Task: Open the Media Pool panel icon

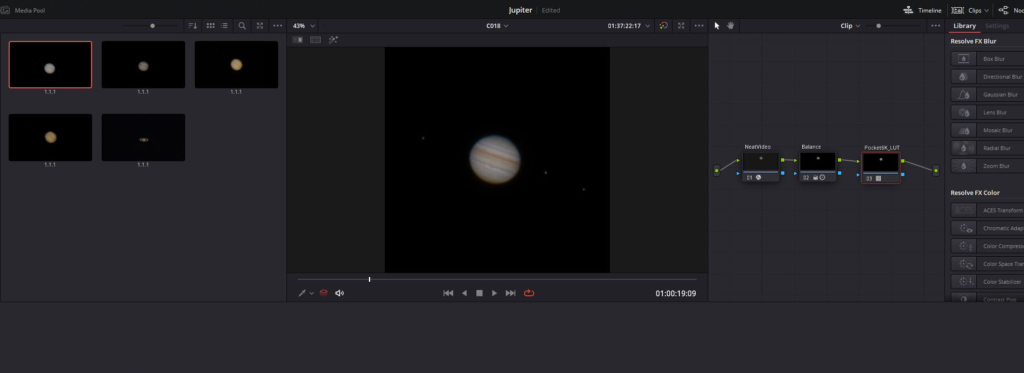Action: point(5,10)
